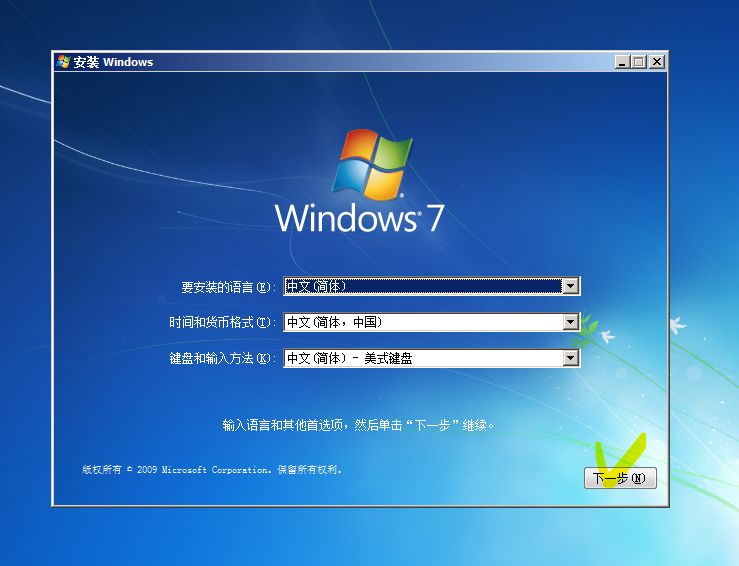739x566 pixels.
Task: Click the 时间和货币格式 label
Action: (x=222, y=322)
